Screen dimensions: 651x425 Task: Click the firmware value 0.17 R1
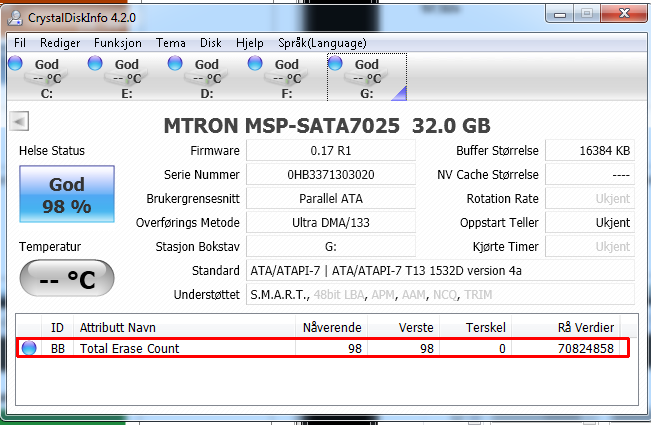331,150
